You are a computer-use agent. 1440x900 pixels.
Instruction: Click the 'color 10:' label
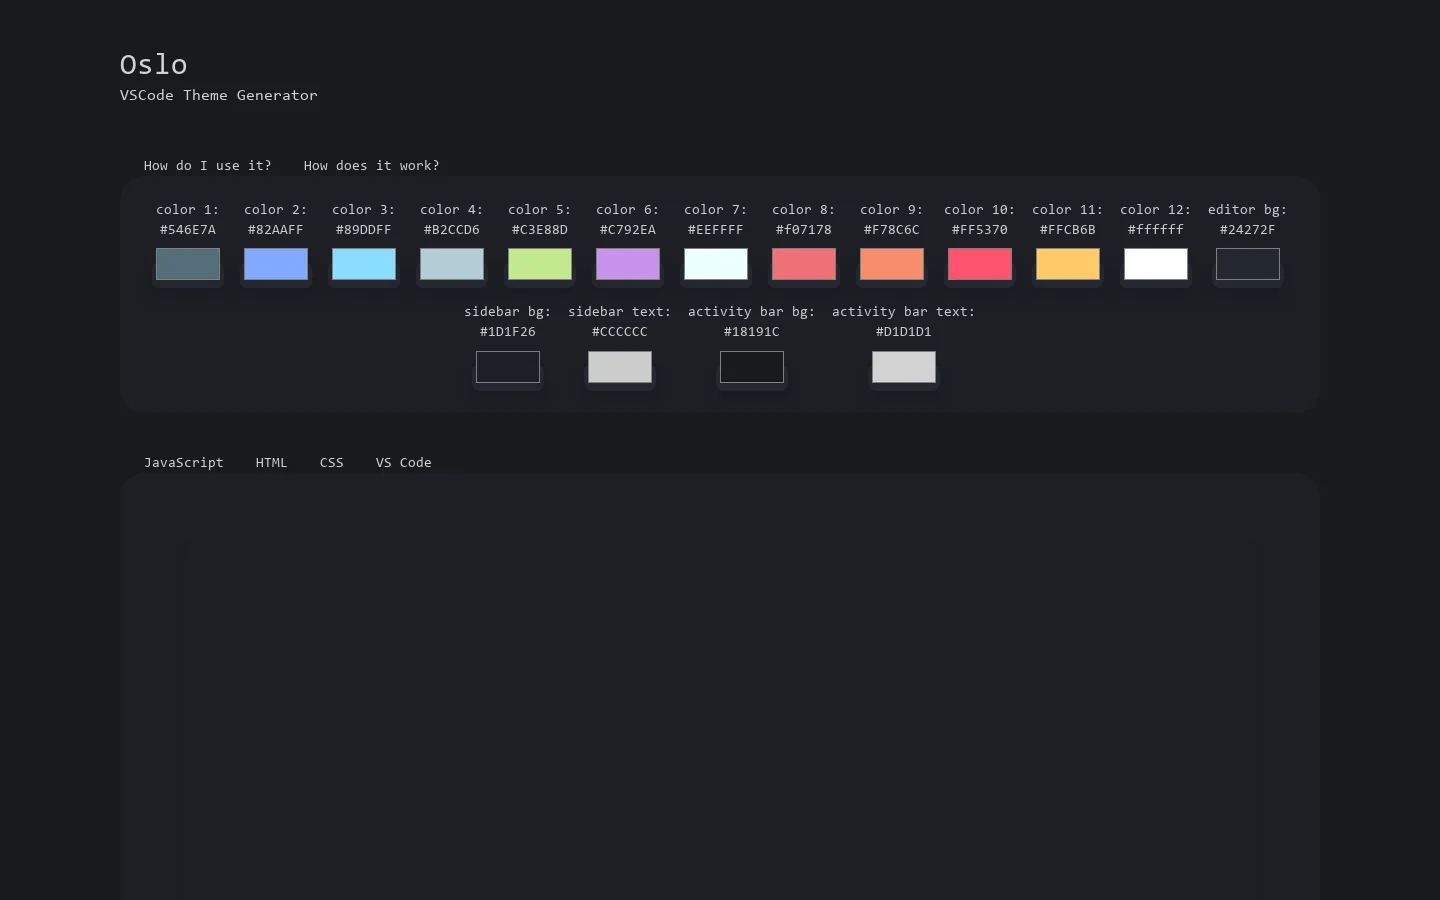tap(980, 209)
